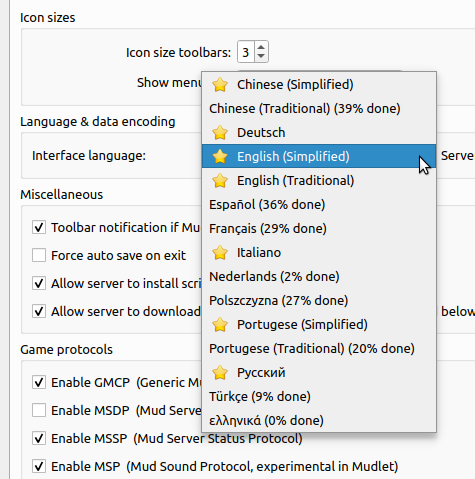Click the star on highlighted English (Simplified)

coord(220,157)
